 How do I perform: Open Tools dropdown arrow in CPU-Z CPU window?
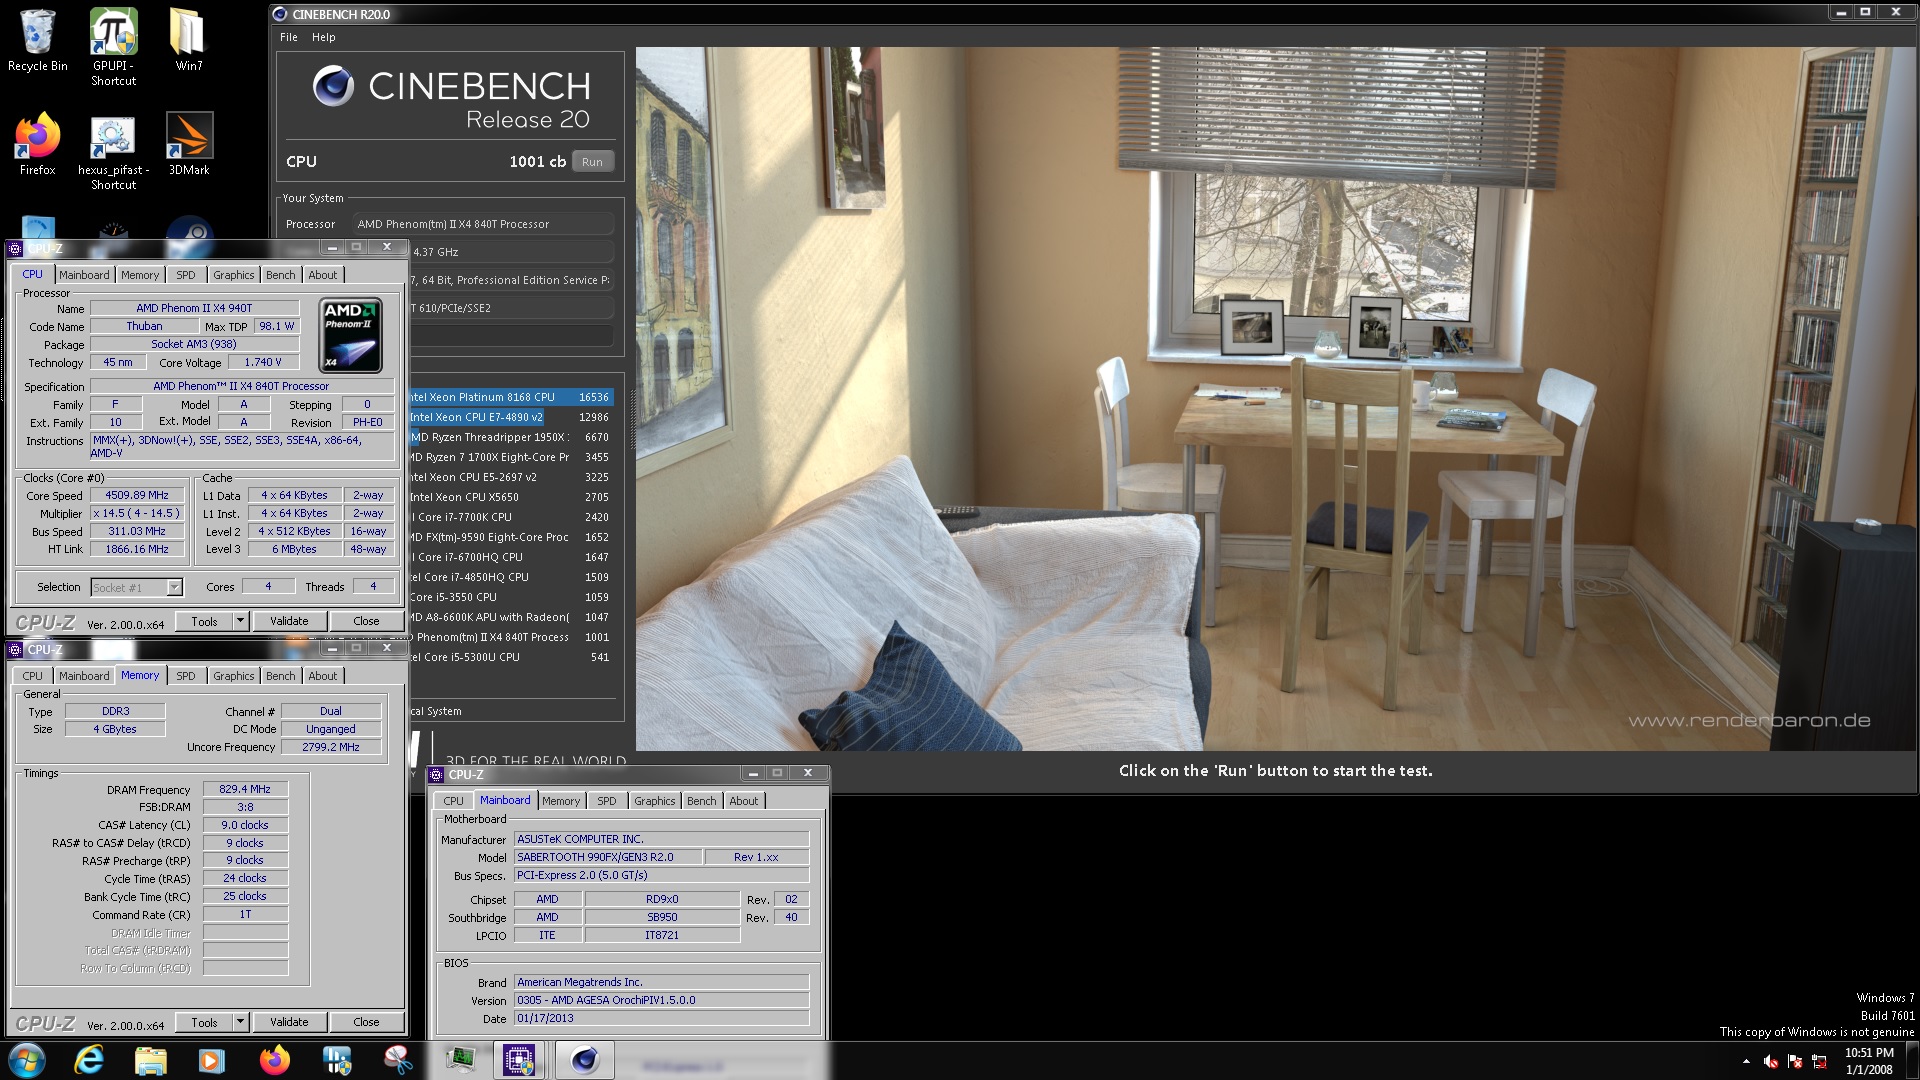[240, 621]
